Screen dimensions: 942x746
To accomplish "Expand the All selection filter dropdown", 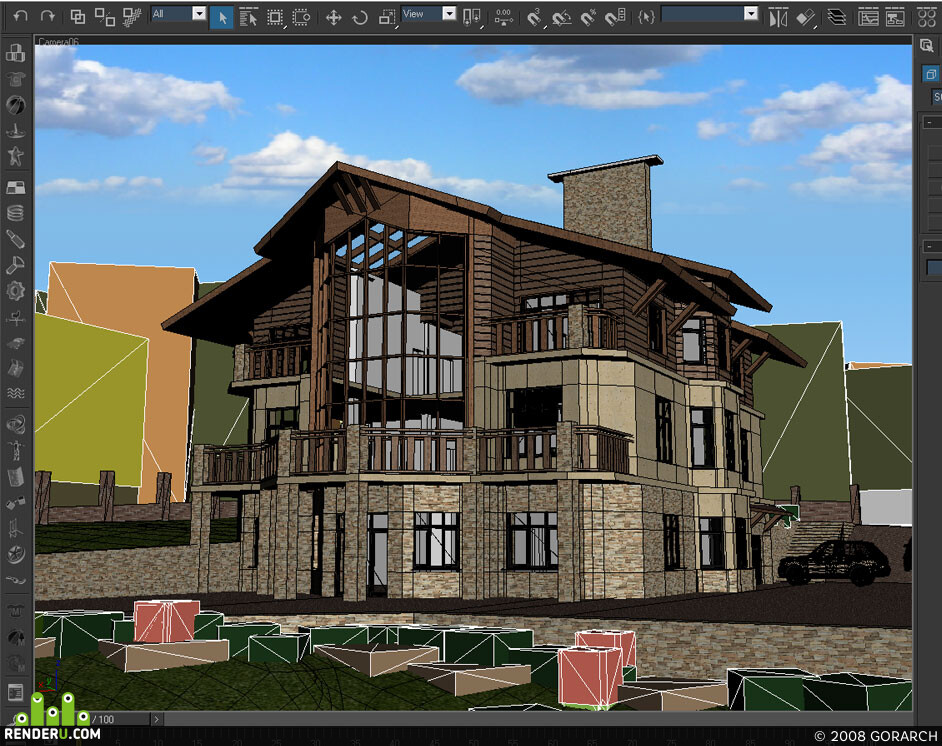I will 178,13.
